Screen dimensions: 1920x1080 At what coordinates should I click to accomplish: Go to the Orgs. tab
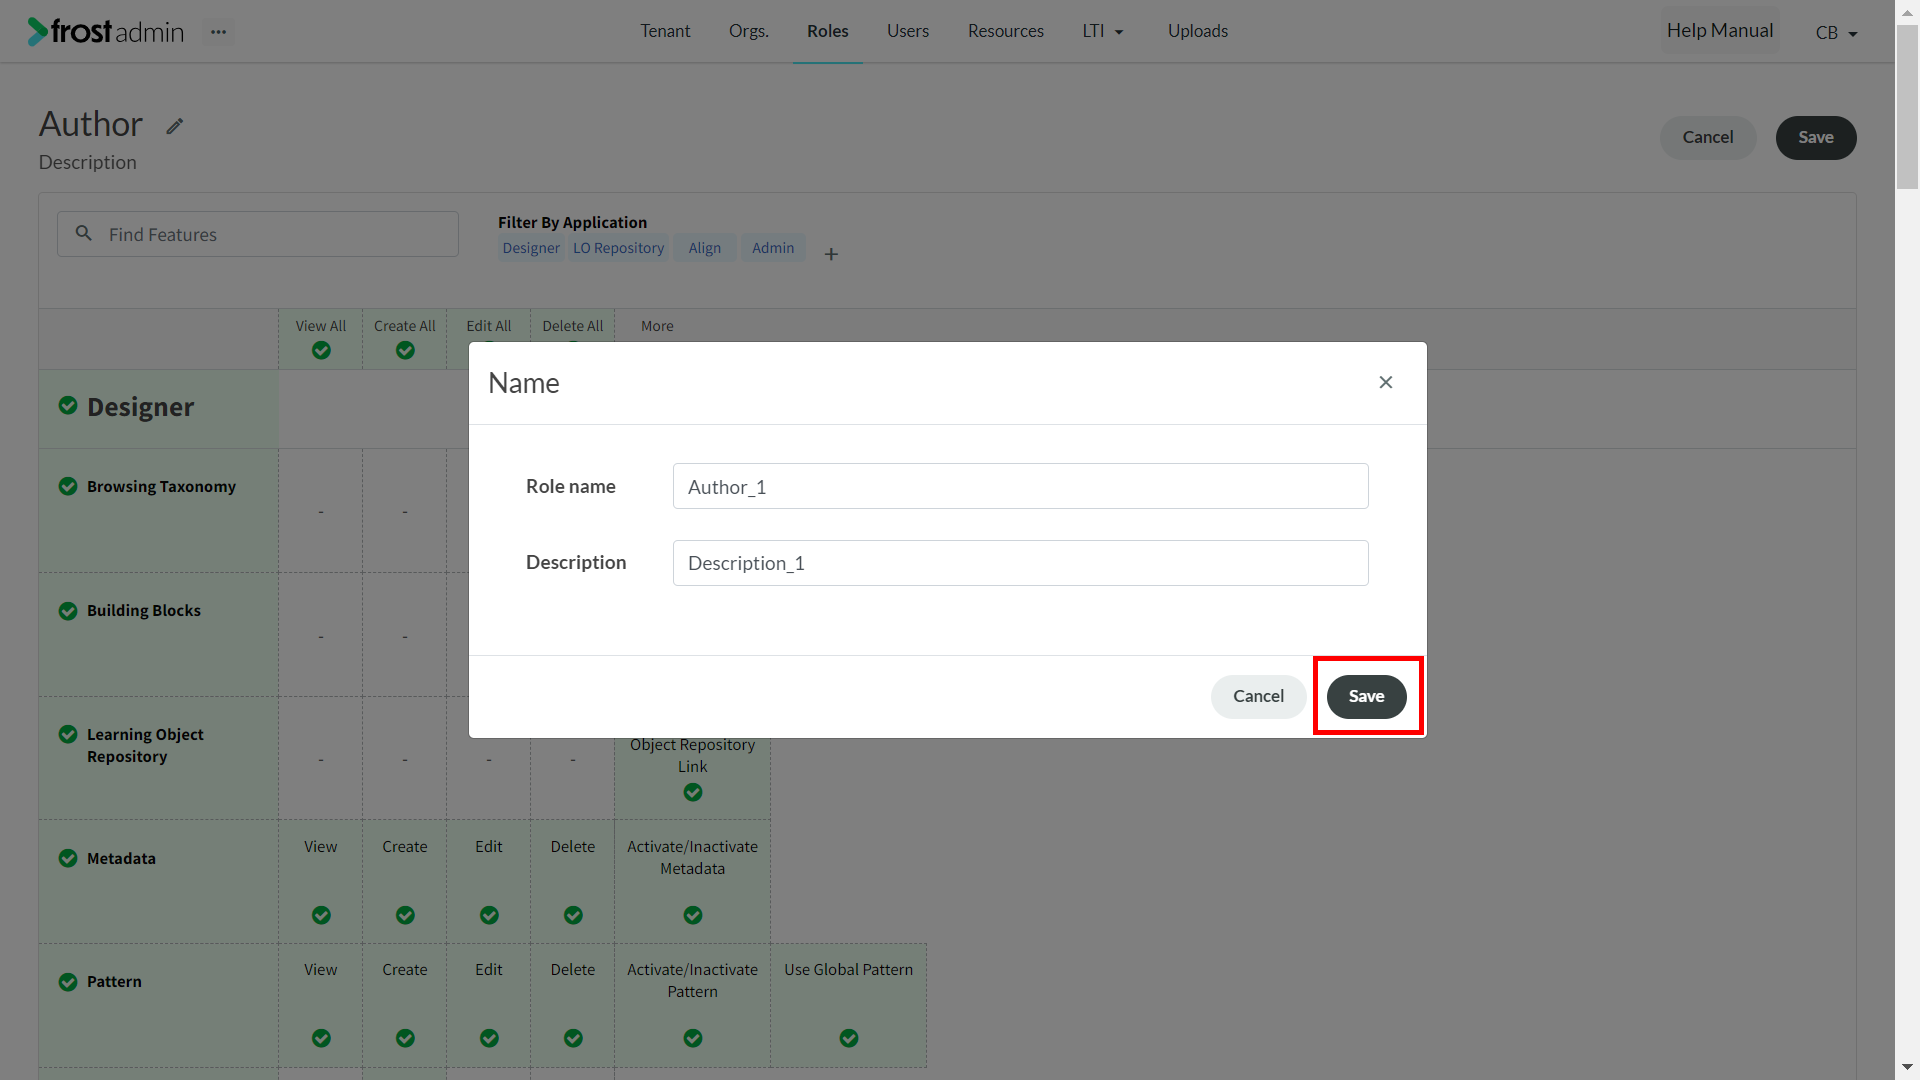pyautogui.click(x=749, y=32)
